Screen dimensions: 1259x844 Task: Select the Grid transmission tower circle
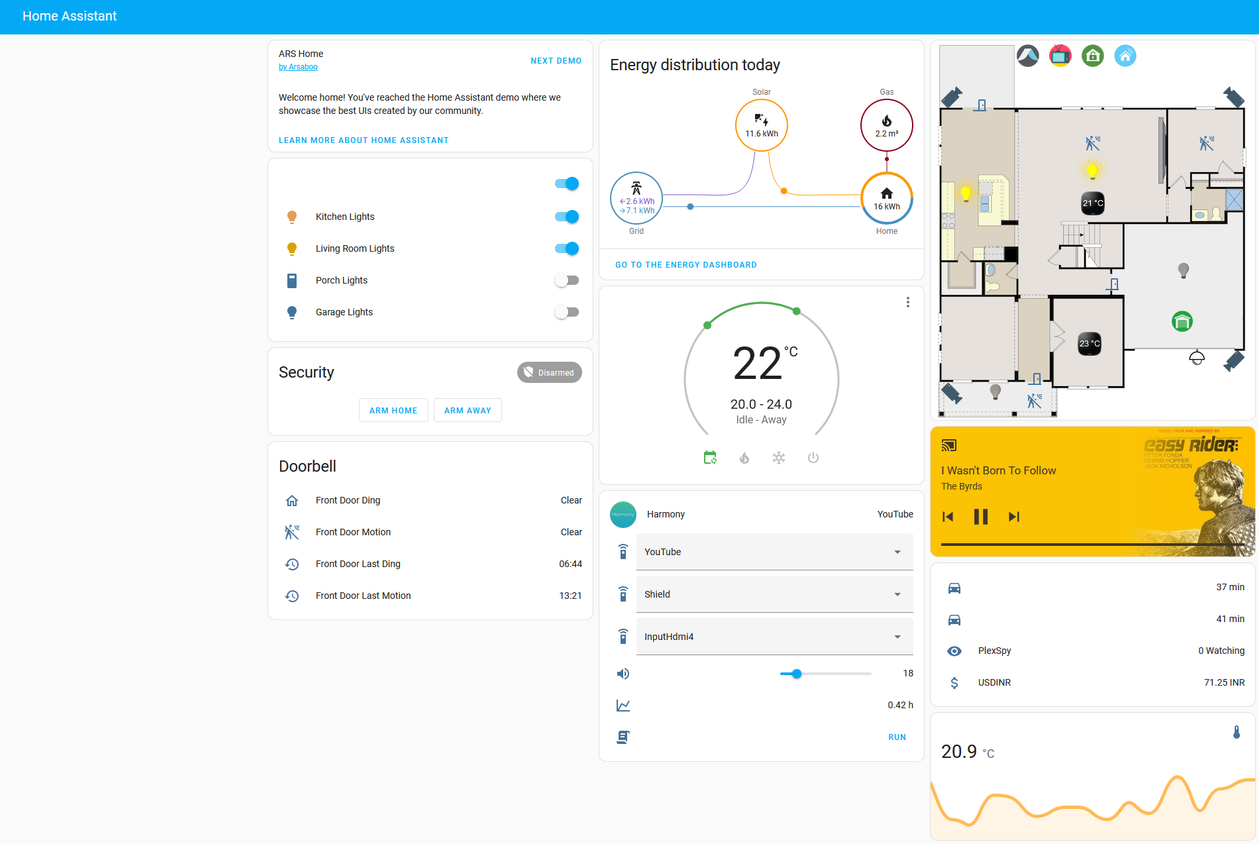click(x=636, y=198)
